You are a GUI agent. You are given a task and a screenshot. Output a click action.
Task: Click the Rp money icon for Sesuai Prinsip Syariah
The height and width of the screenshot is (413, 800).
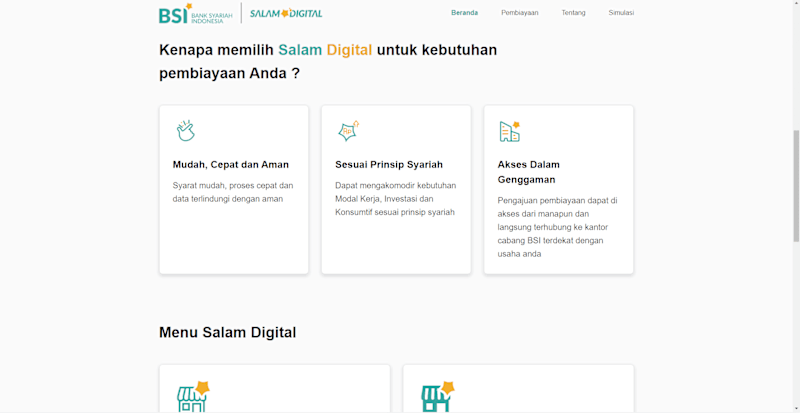pyautogui.click(x=348, y=131)
